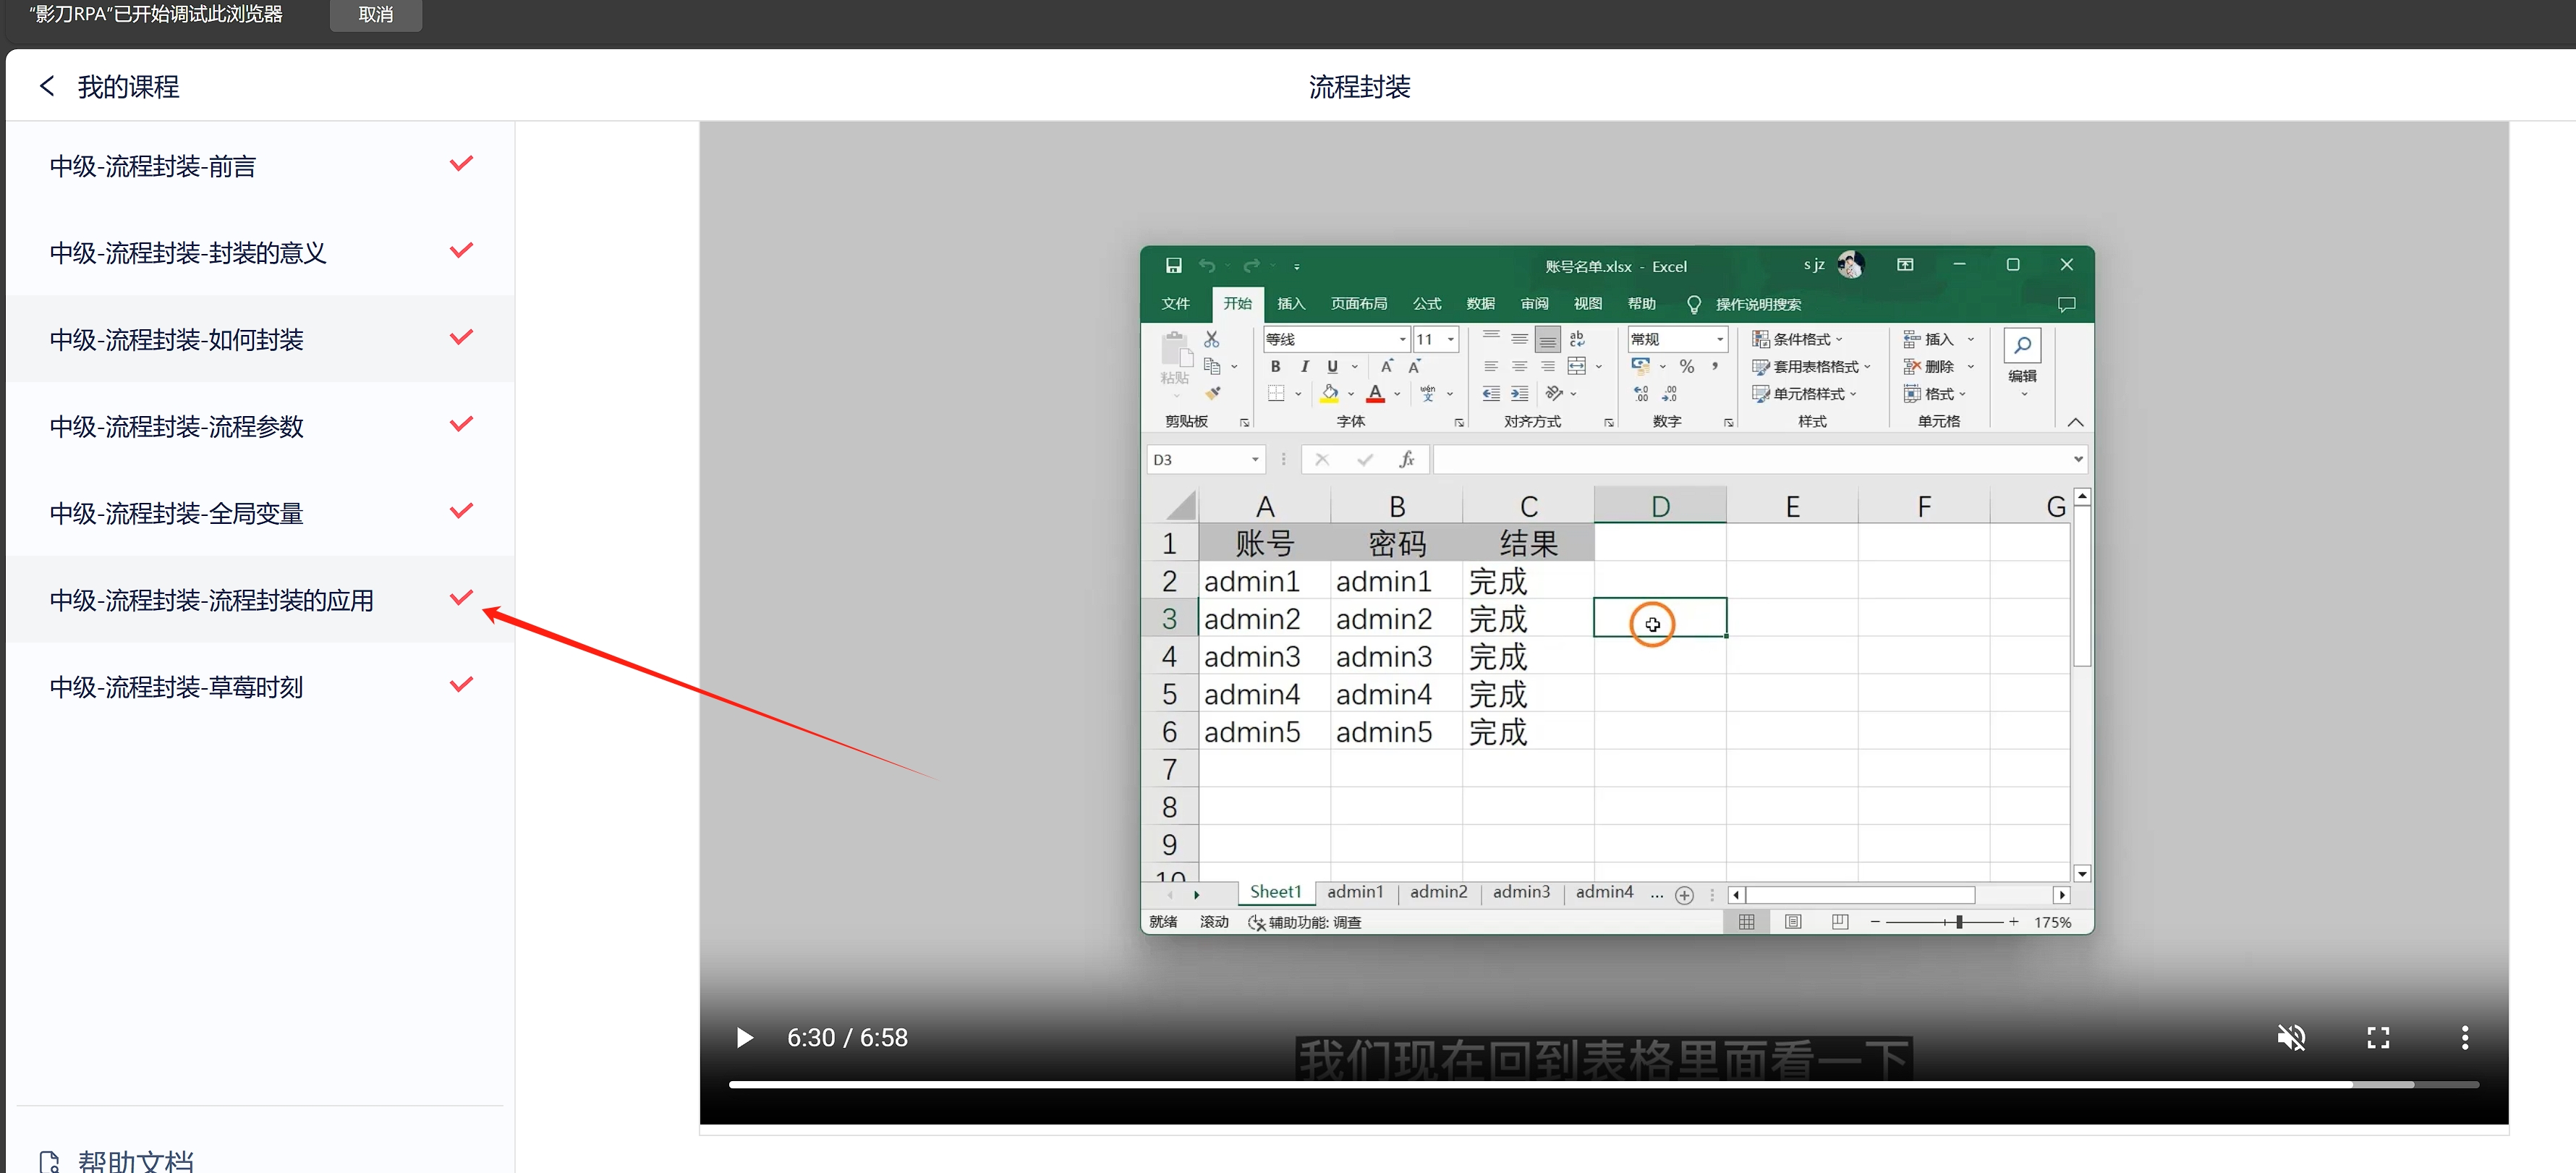Toggle Italic formatting in Excel ribbon
The height and width of the screenshot is (1173, 2576).
[x=1304, y=366]
